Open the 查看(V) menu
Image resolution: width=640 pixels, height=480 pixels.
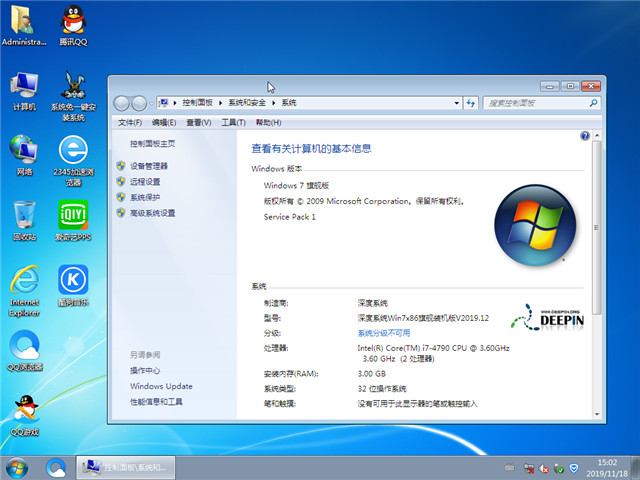(x=199, y=122)
